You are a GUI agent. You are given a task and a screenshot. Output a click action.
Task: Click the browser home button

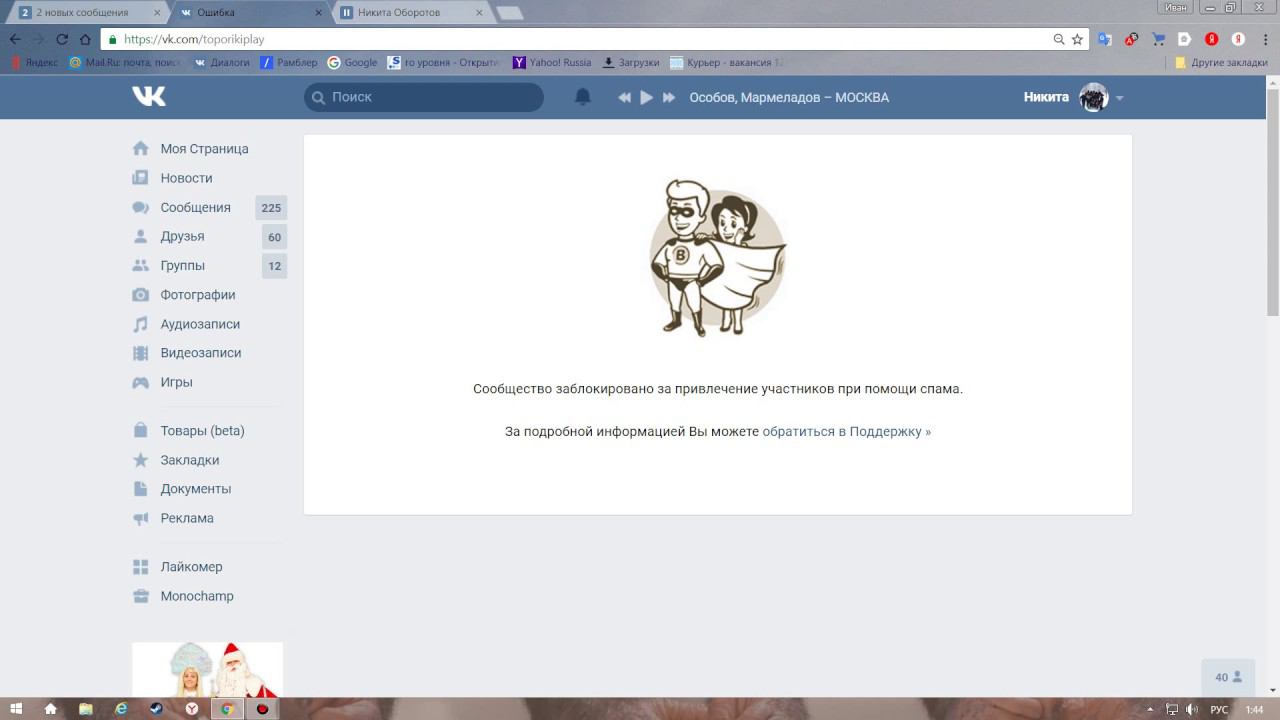[85, 39]
